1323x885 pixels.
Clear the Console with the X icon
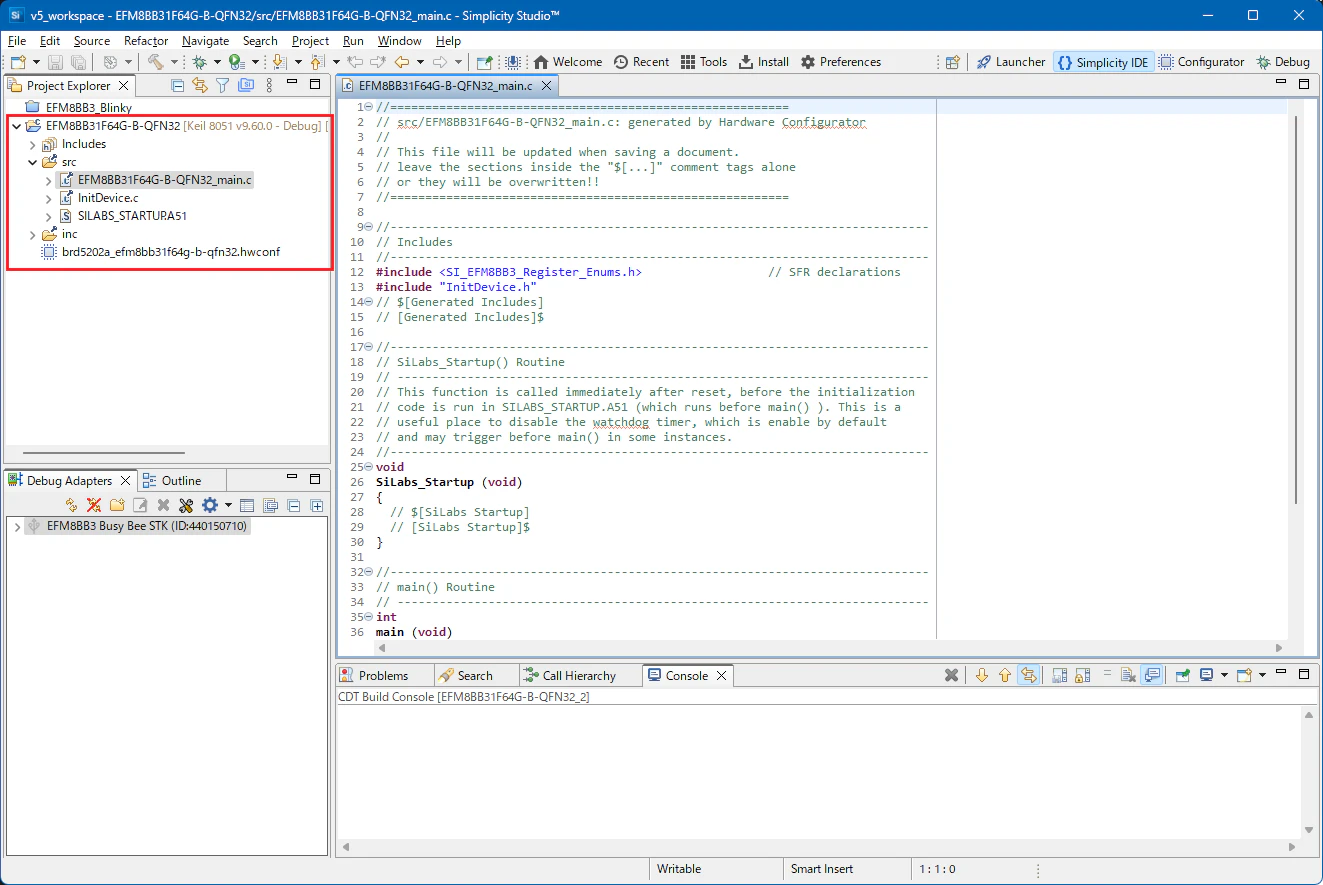point(952,676)
